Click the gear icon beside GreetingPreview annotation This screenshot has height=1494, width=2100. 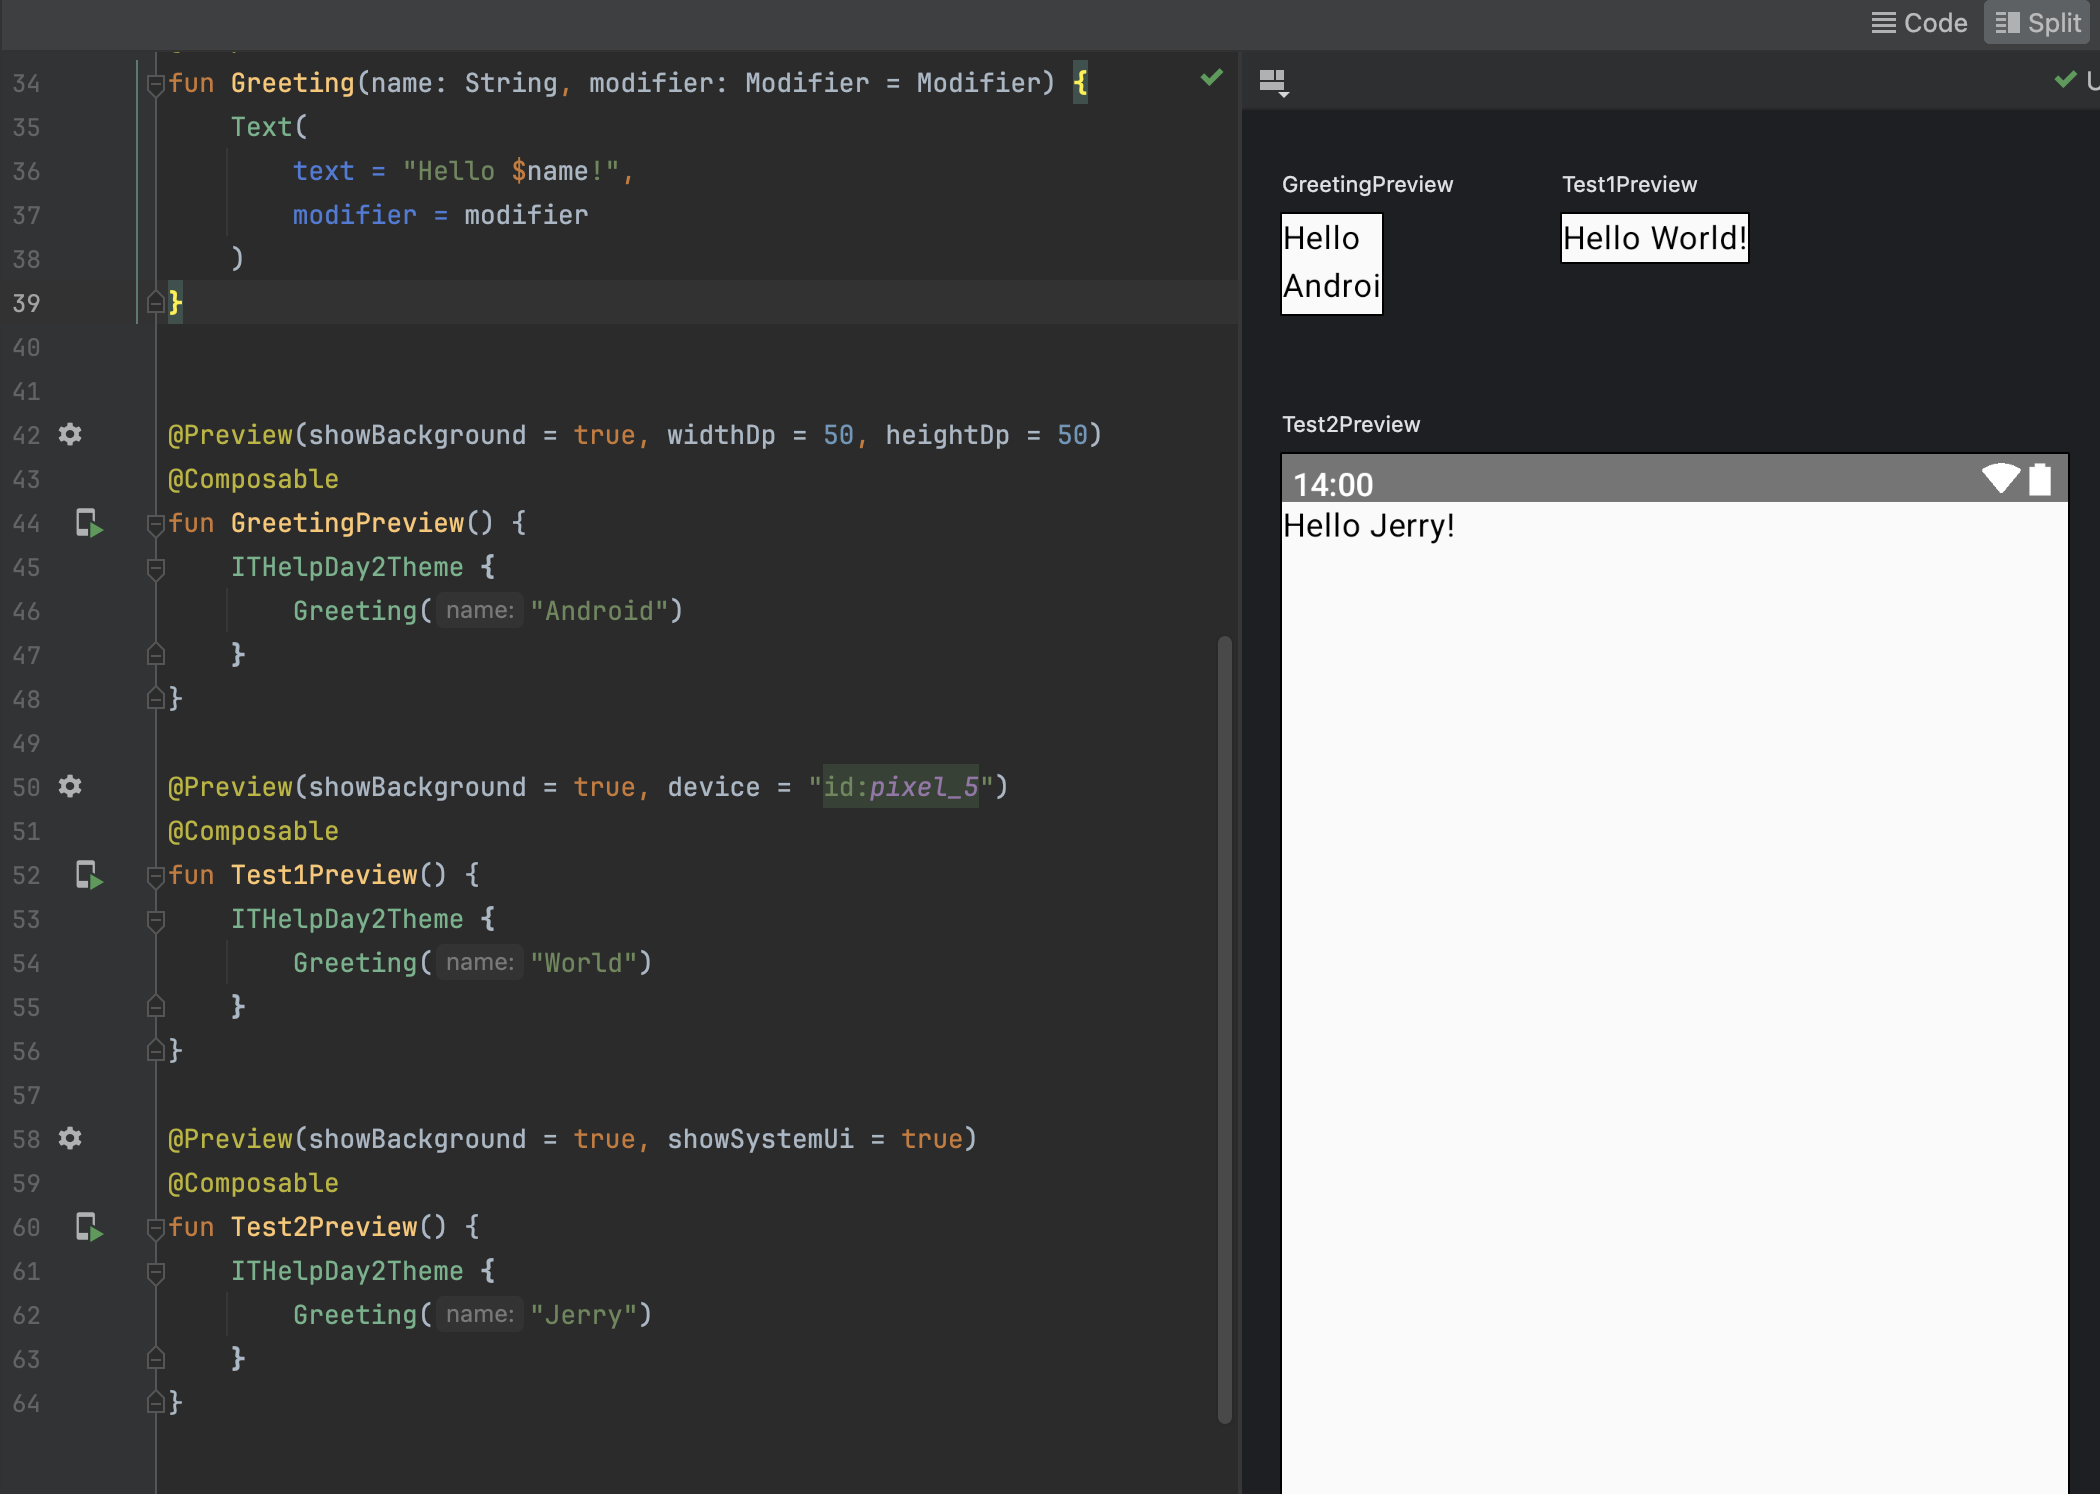coord(70,434)
